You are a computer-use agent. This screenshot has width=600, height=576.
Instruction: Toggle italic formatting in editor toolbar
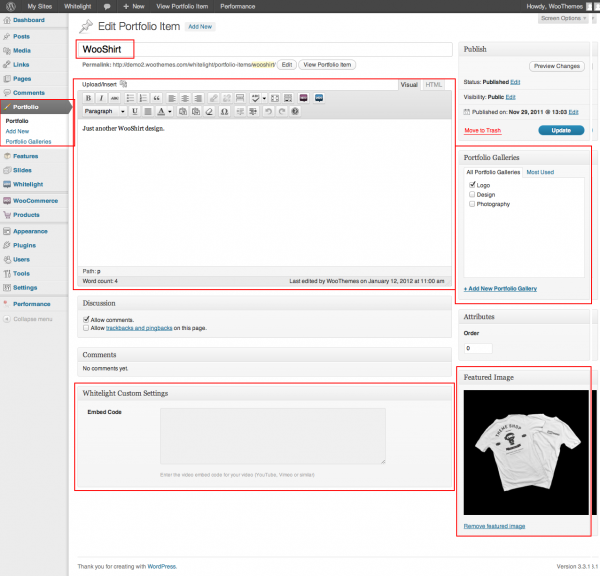coord(101,98)
